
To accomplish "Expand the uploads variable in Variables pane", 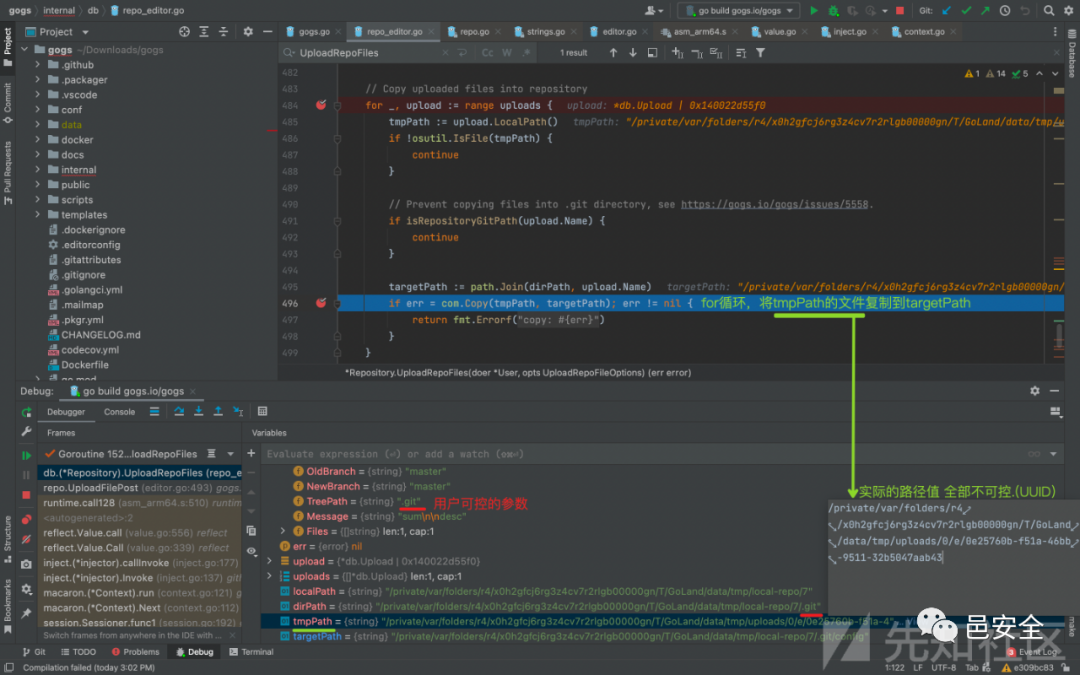I will [271, 577].
